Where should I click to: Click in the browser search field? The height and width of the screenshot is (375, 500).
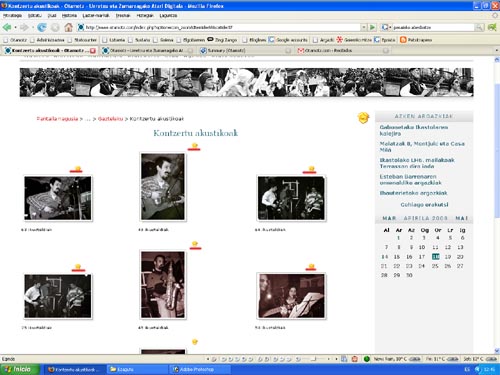coord(433,27)
